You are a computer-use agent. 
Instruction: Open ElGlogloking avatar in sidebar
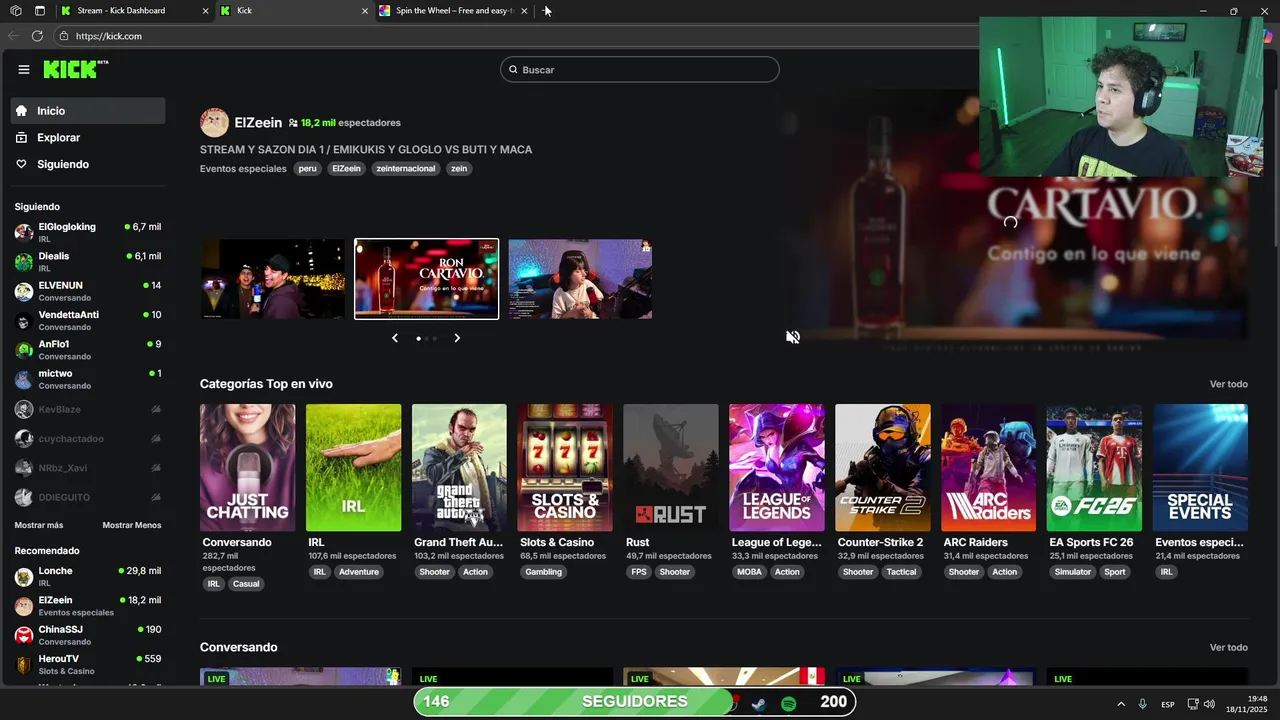23,232
